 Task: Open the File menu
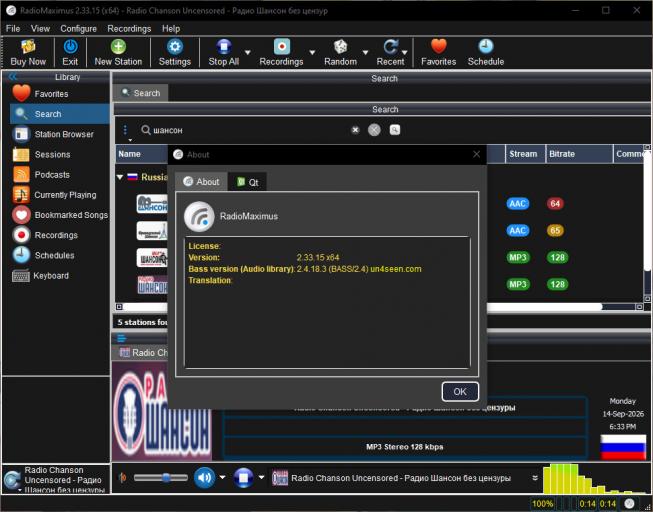point(13,28)
